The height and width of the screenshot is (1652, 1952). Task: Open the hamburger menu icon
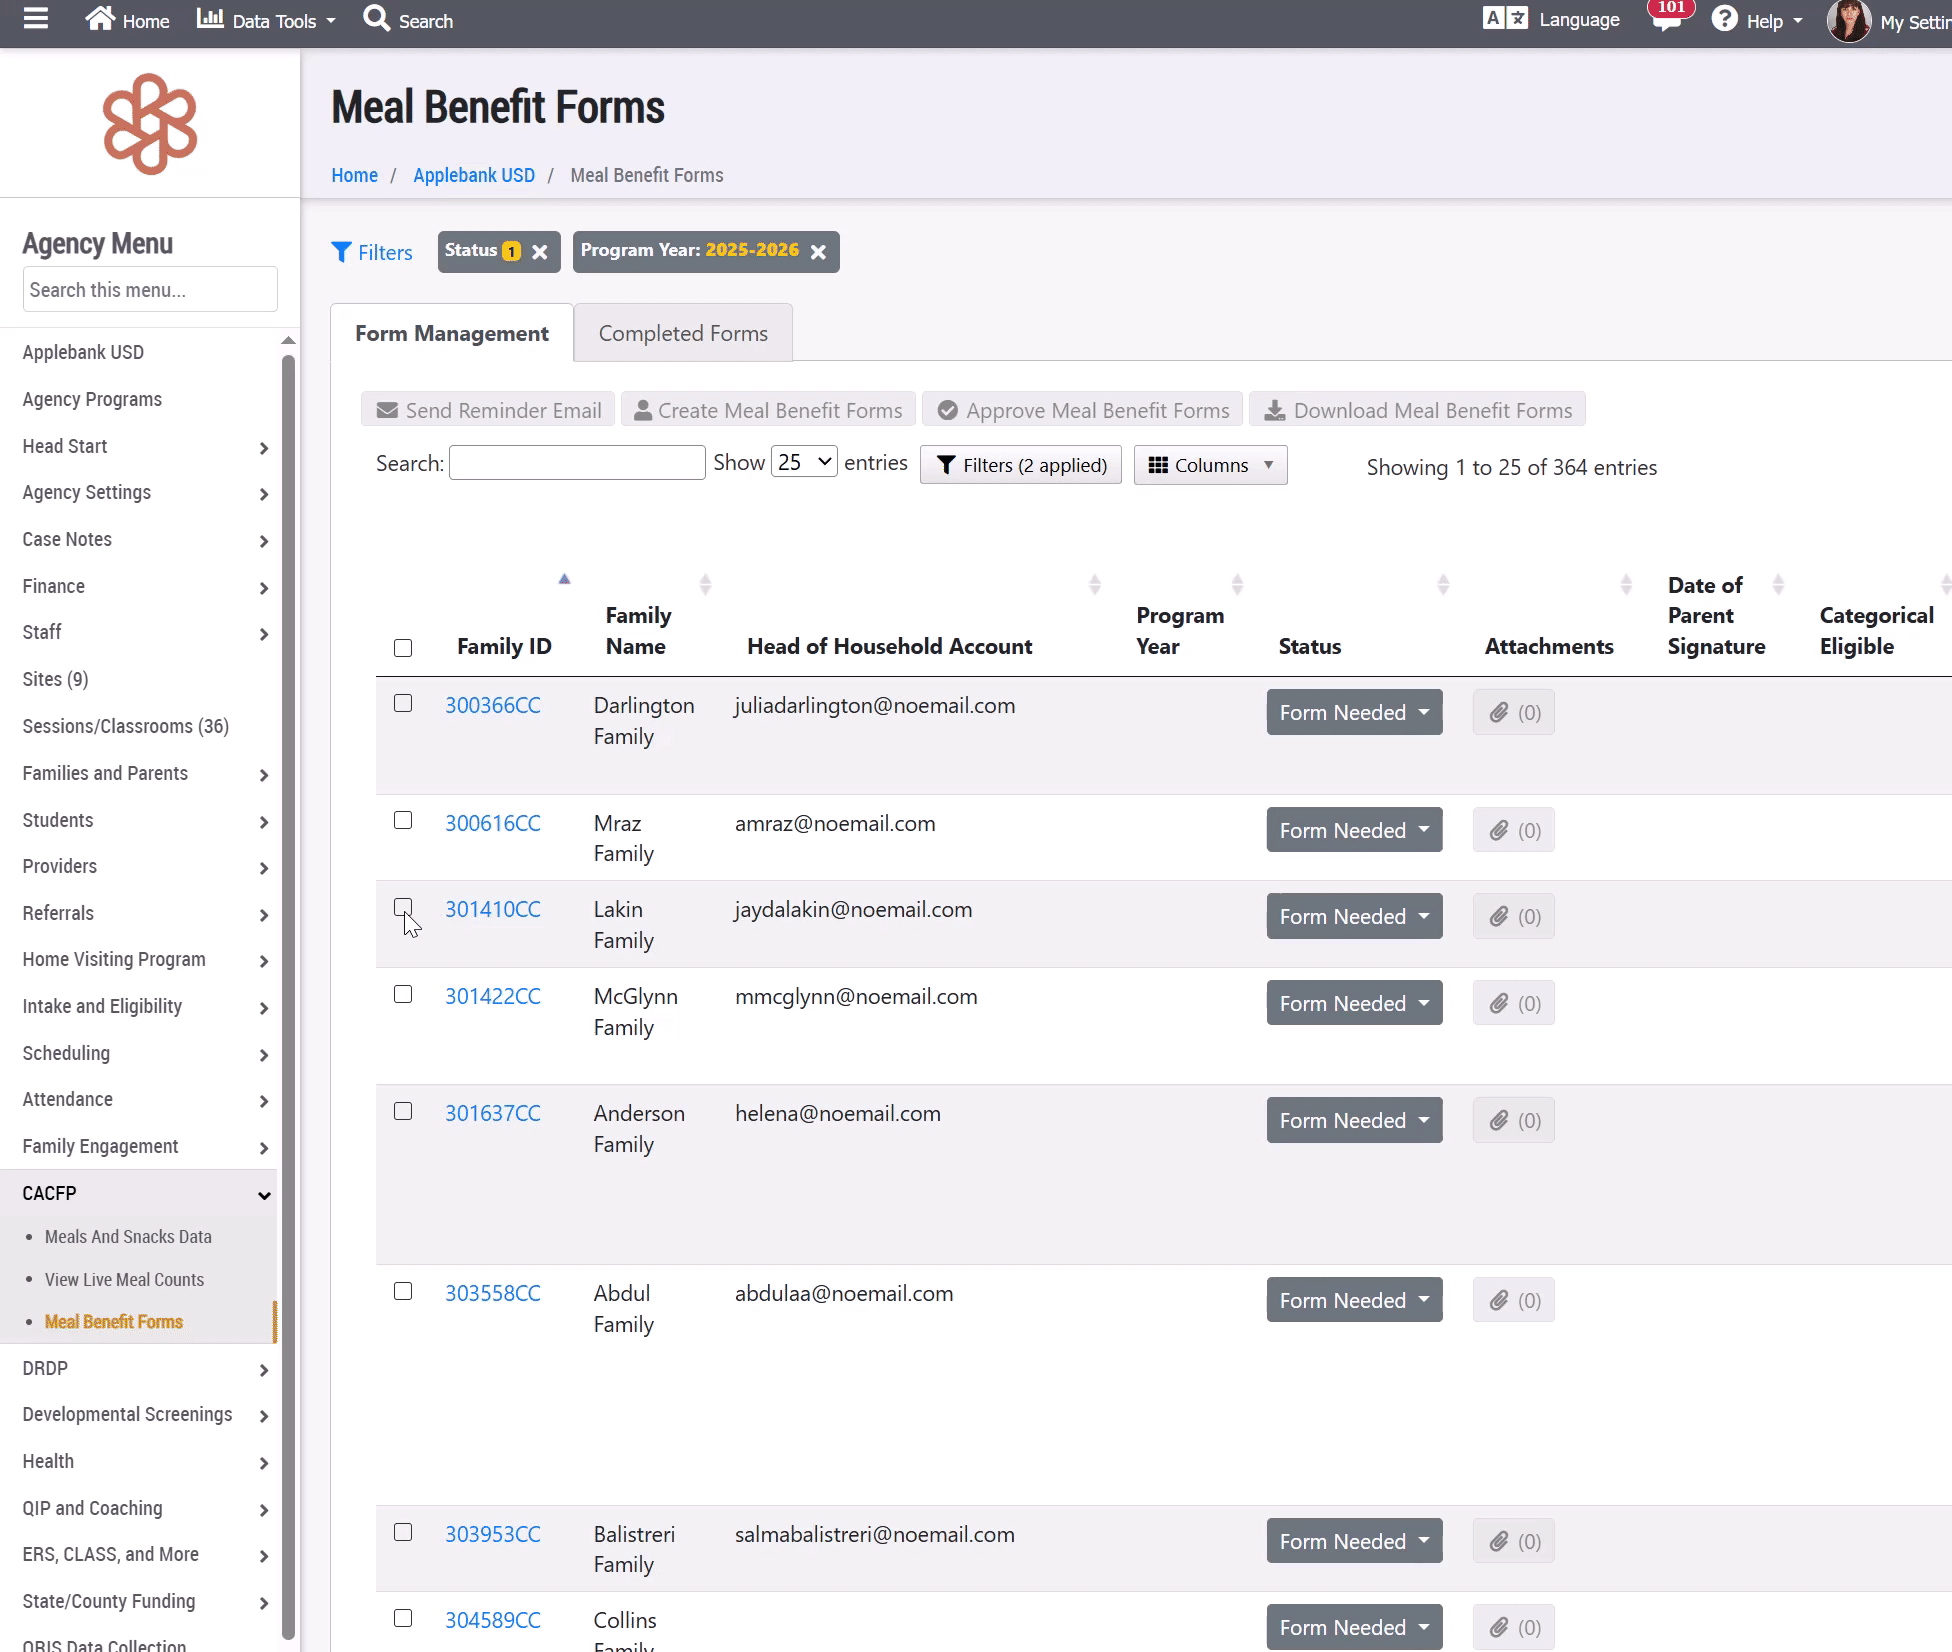(36, 19)
